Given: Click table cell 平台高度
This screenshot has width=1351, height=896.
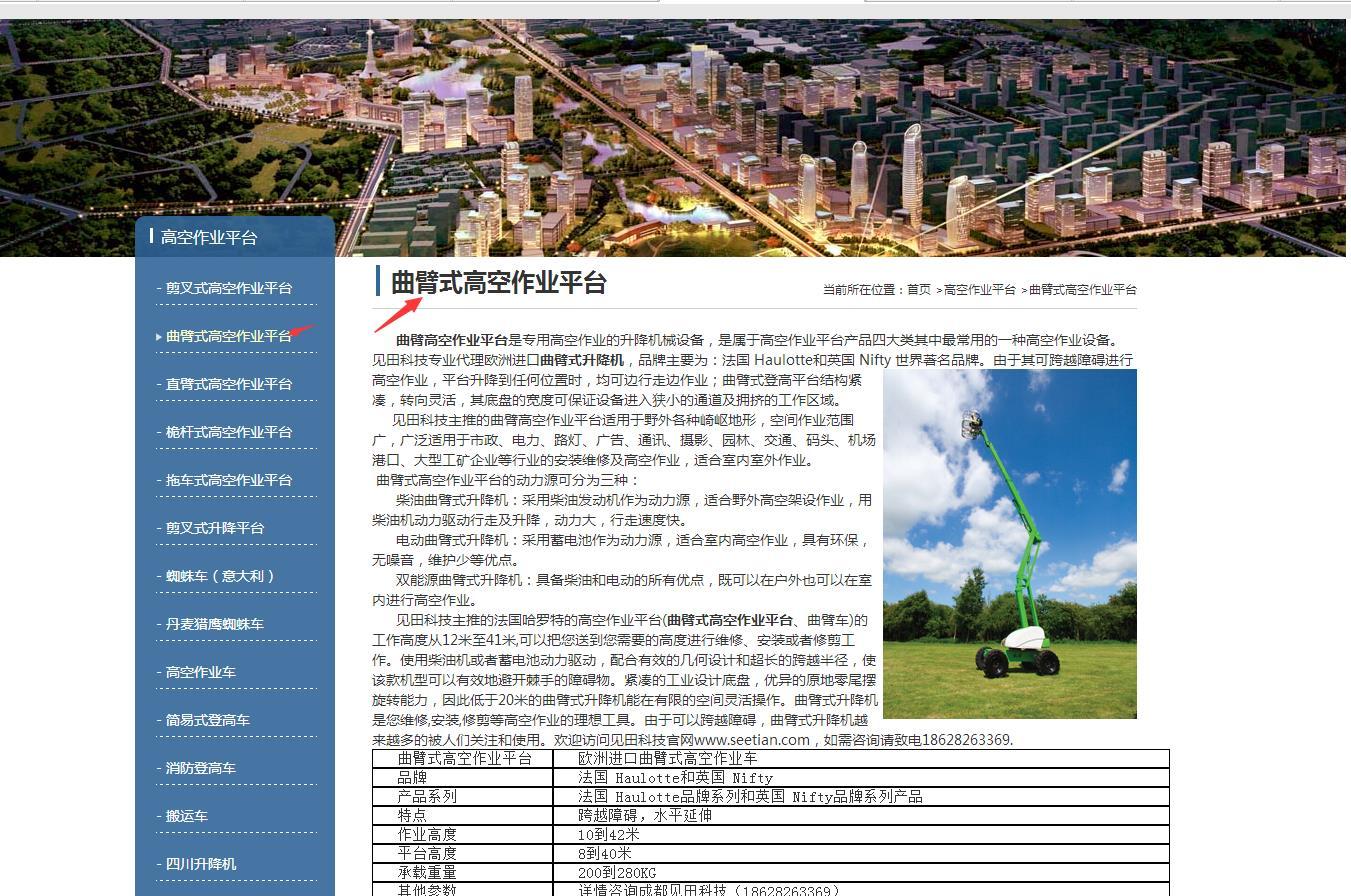Looking at the screenshot, I should 463,854.
